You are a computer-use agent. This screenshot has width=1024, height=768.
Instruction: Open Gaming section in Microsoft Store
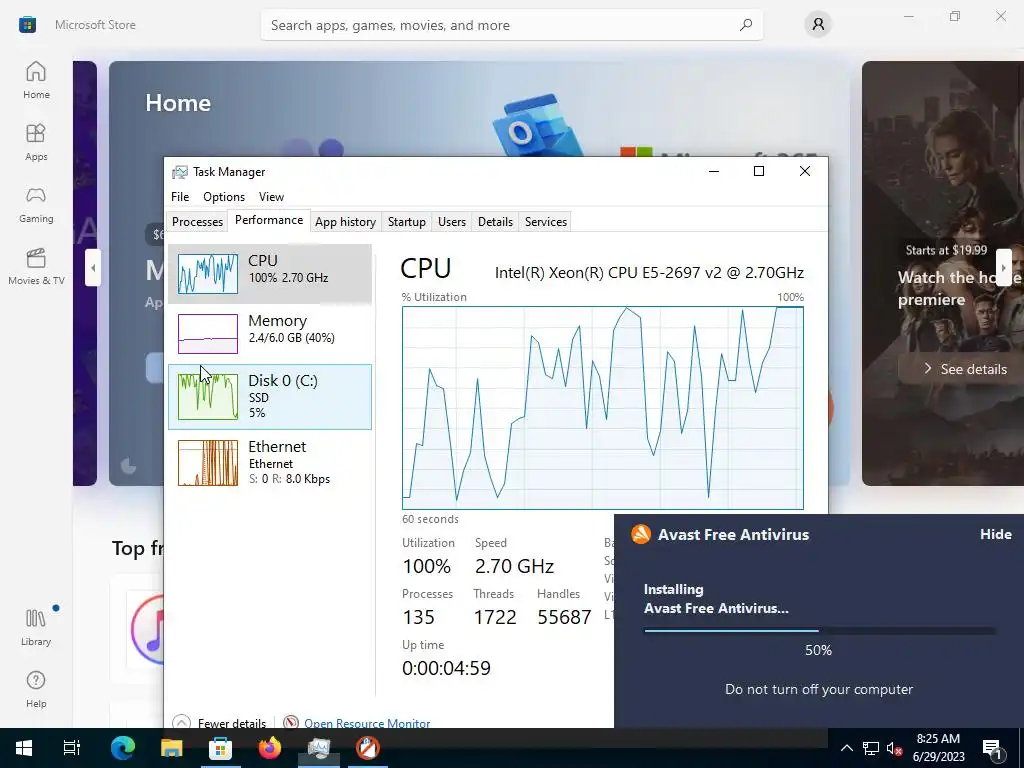36,204
